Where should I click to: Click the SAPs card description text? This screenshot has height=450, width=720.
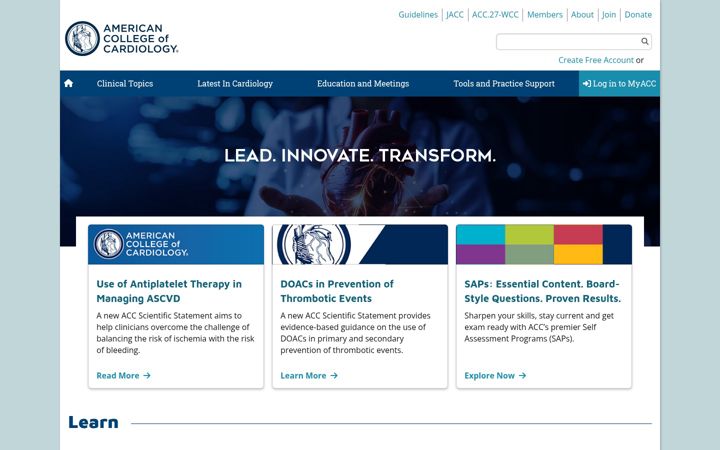click(539, 327)
